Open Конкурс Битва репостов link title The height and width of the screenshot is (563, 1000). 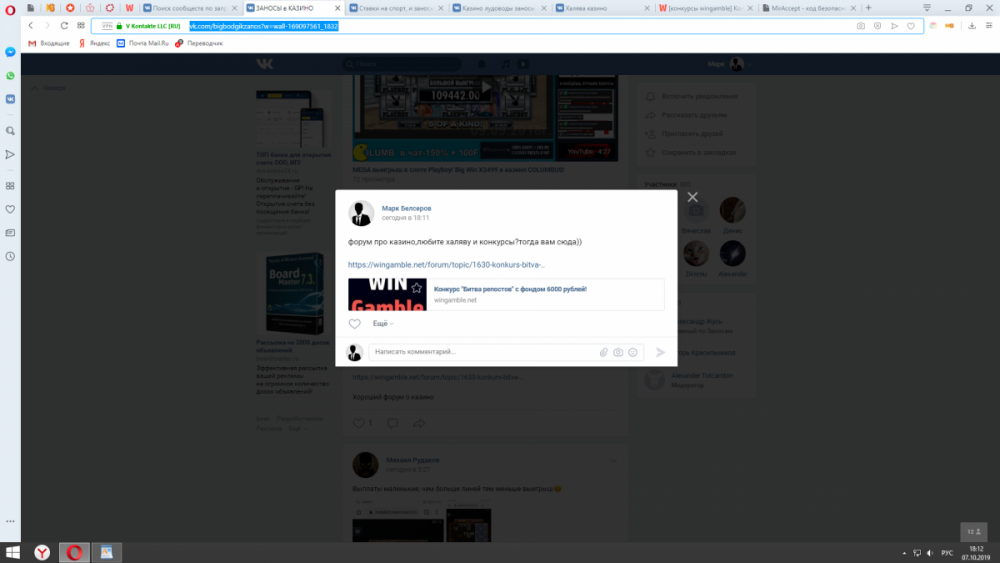point(510,289)
